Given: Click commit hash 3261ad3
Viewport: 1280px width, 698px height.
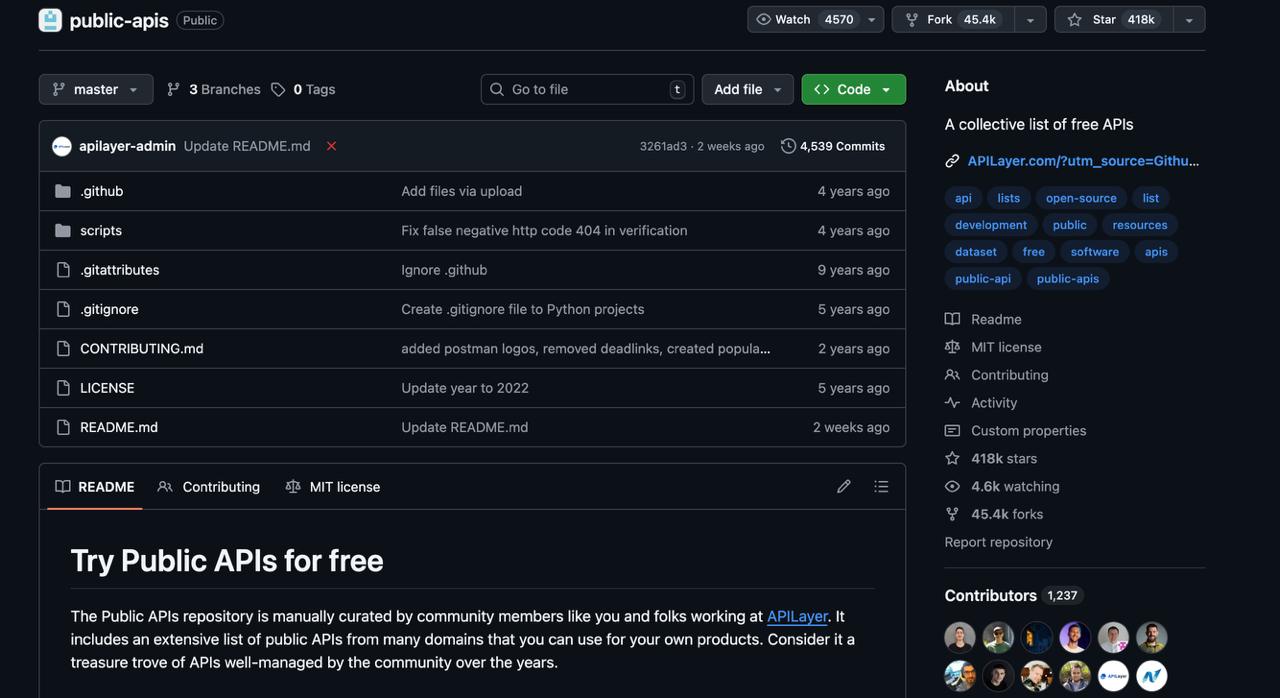Looking at the screenshot, I should [663, 146].
